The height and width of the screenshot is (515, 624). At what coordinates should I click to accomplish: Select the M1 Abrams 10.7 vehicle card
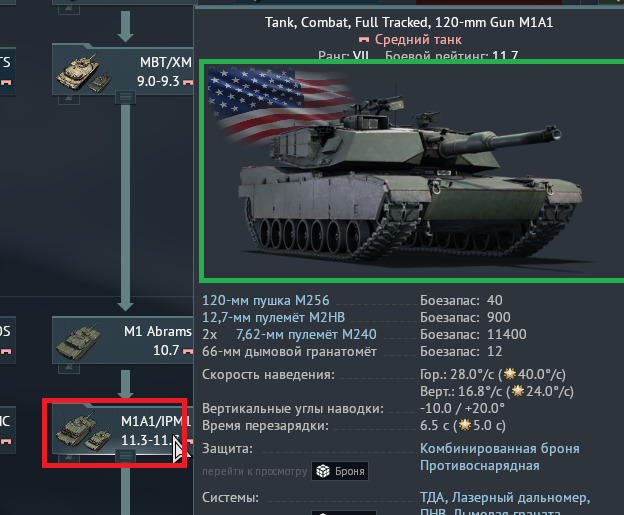click(x=123, y=341)
